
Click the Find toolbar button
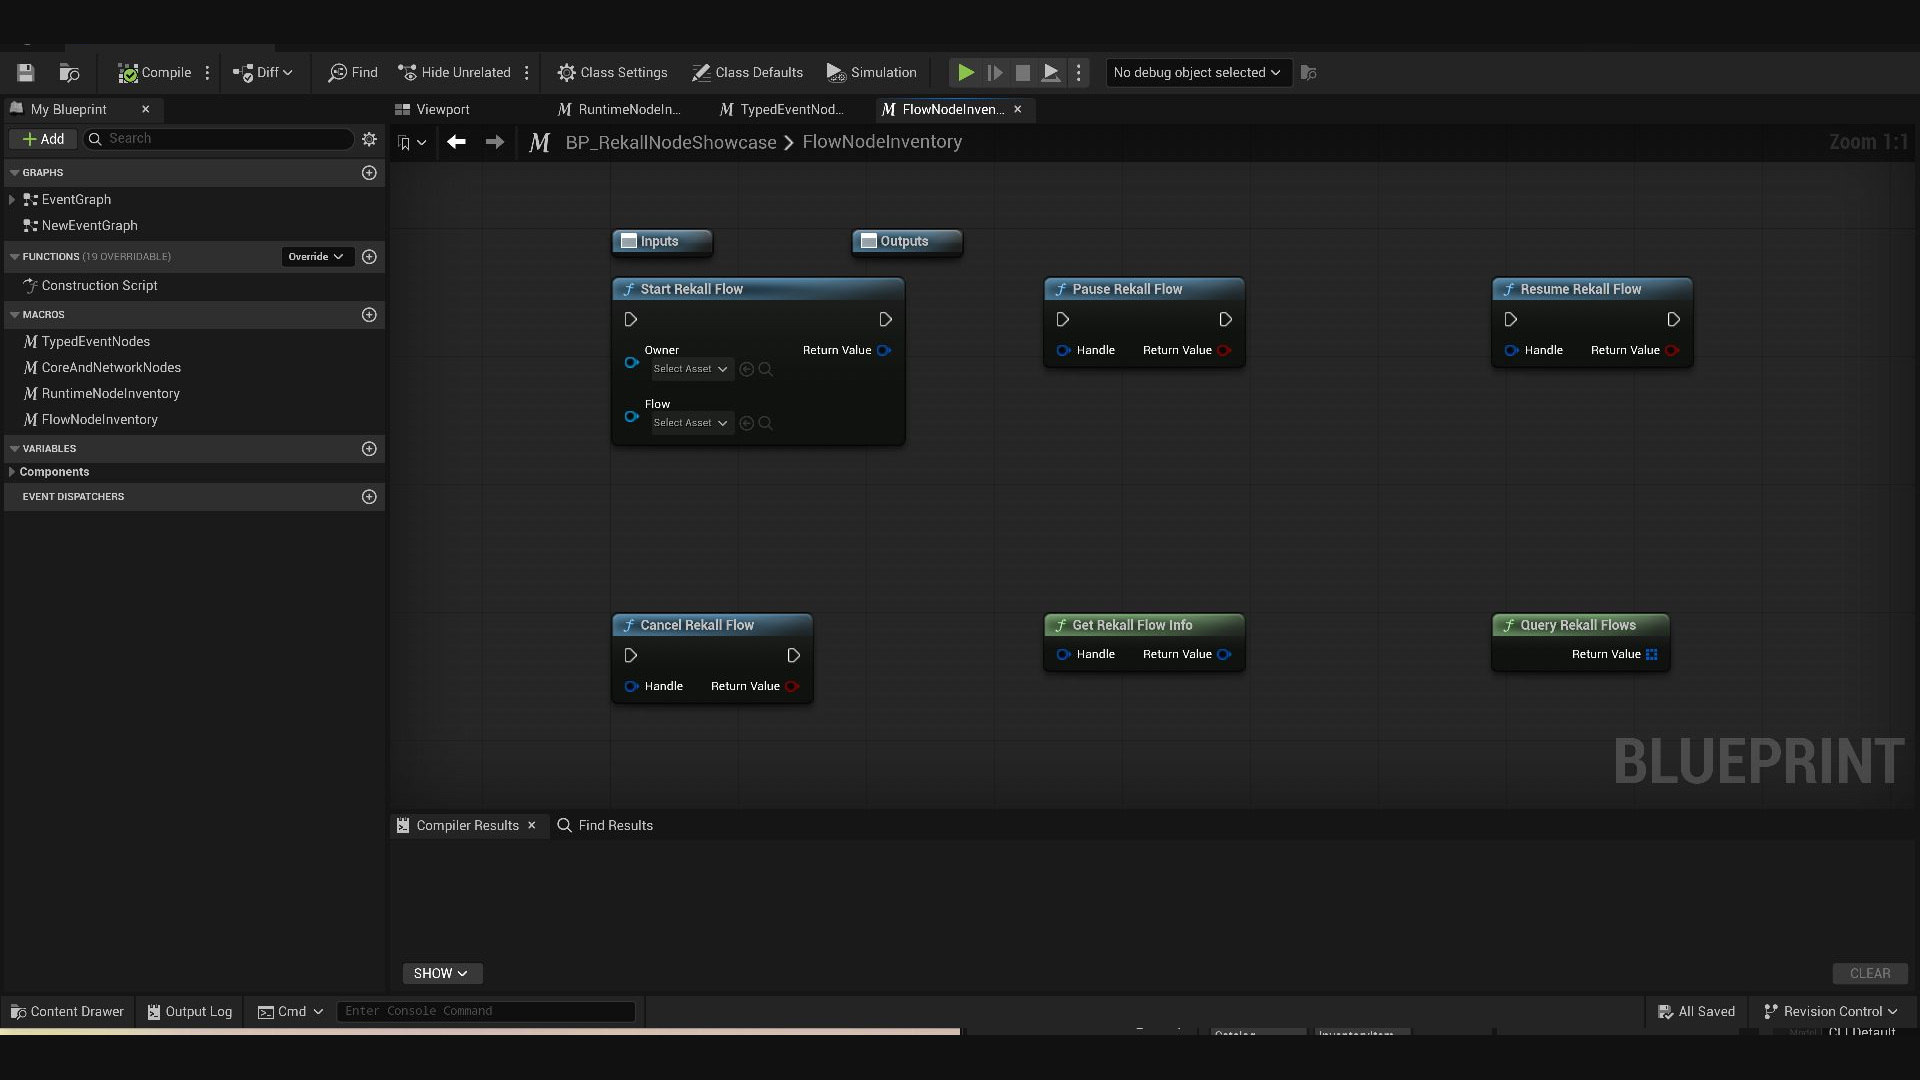pyautogui.click(x=353, y=72)
